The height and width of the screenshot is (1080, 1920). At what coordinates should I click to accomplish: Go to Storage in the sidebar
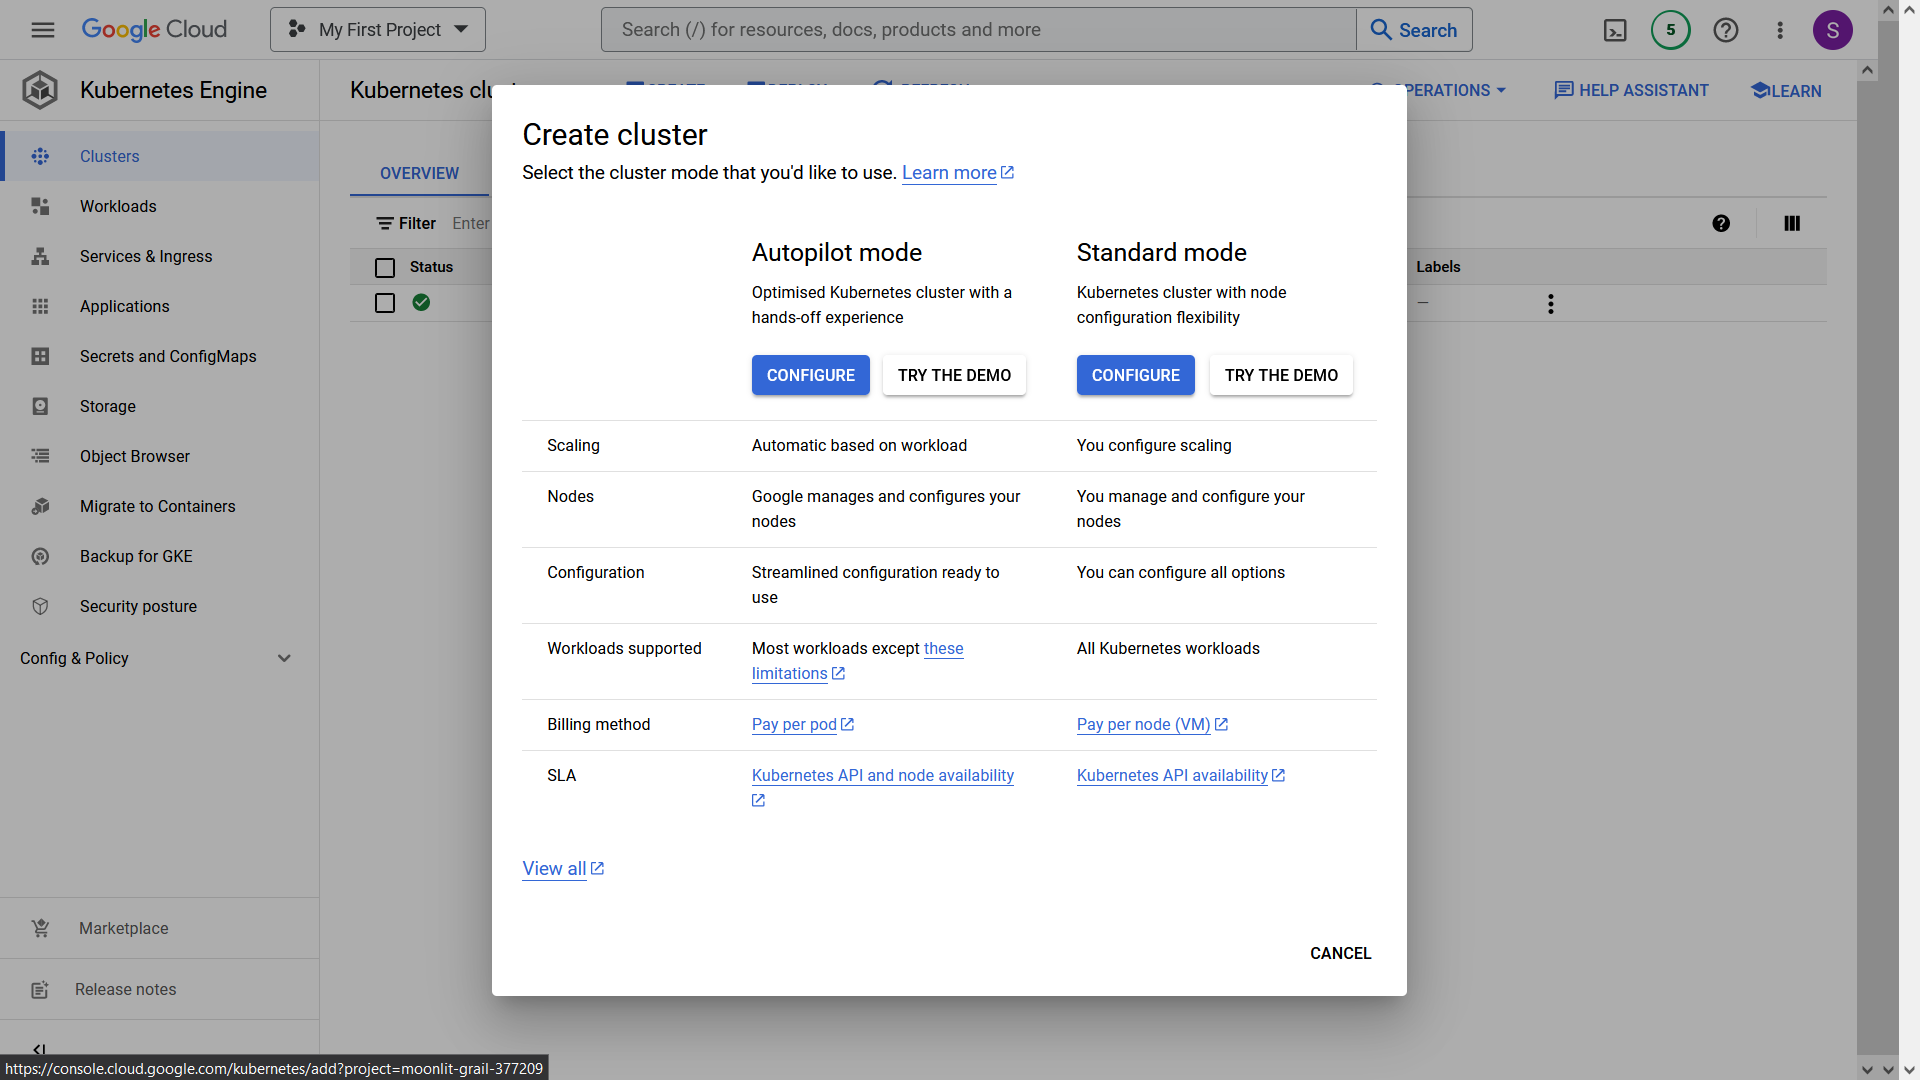point(108,406)
